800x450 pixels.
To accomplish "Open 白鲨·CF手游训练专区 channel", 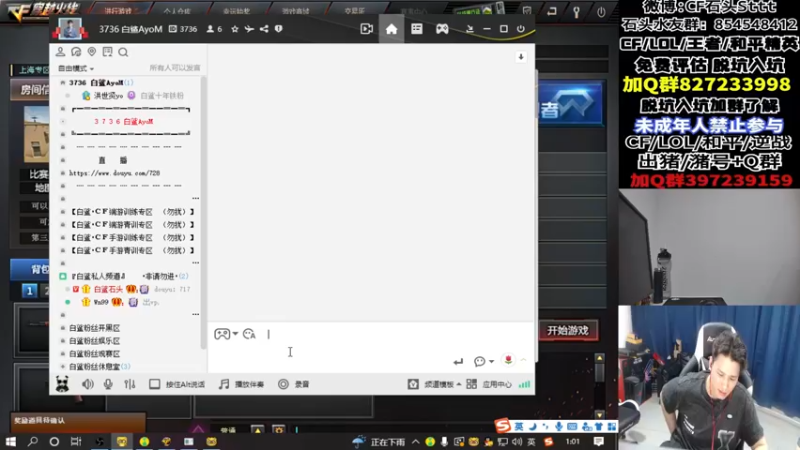I will click(x=132, y=237).
